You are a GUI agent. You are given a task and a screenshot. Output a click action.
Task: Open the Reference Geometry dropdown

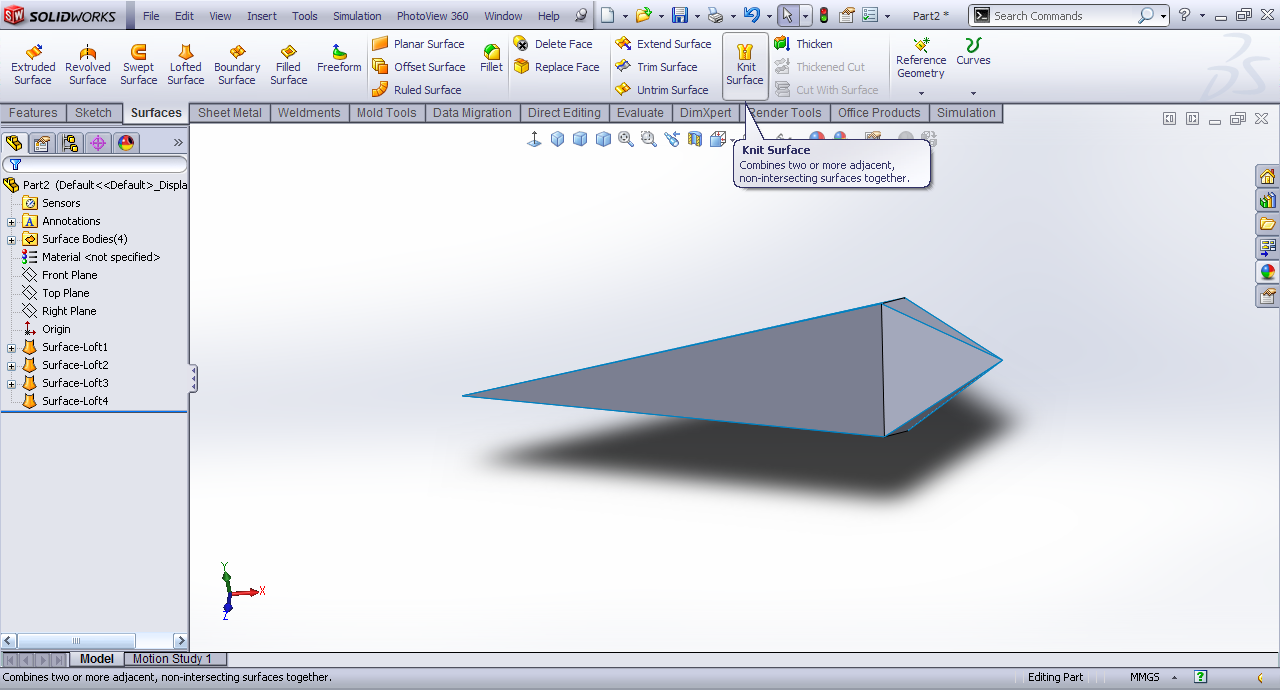pyautogui.click(x=921, y=93)
